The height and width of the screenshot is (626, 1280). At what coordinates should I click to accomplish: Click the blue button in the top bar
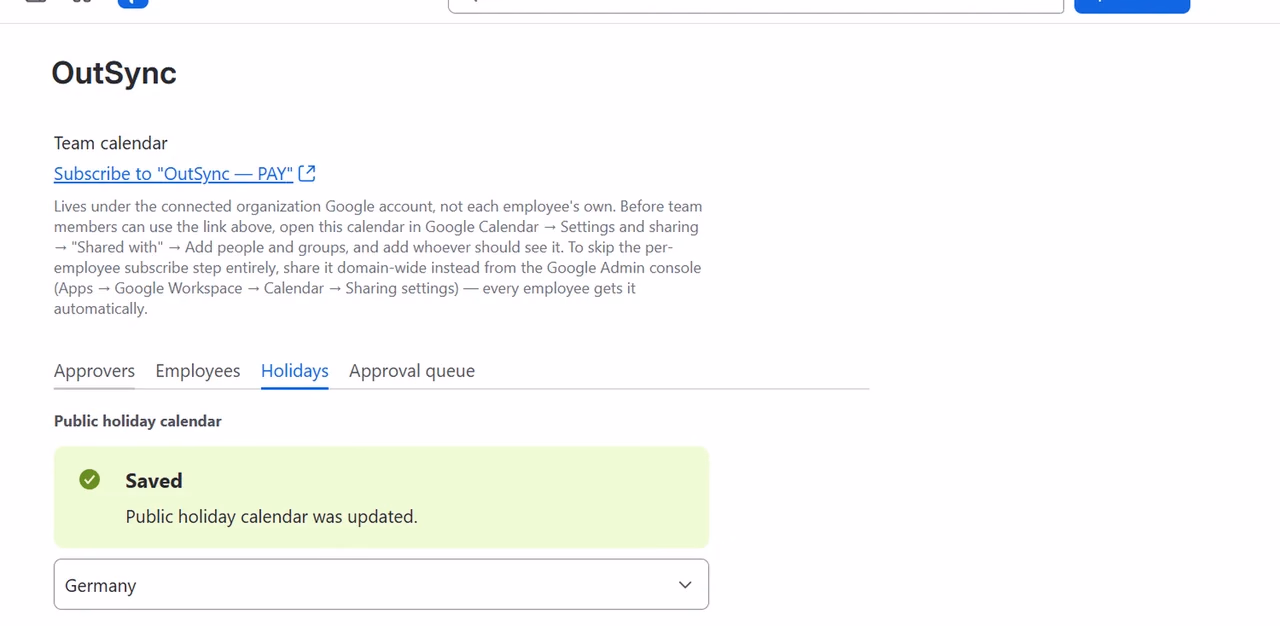click(1132, 5)
